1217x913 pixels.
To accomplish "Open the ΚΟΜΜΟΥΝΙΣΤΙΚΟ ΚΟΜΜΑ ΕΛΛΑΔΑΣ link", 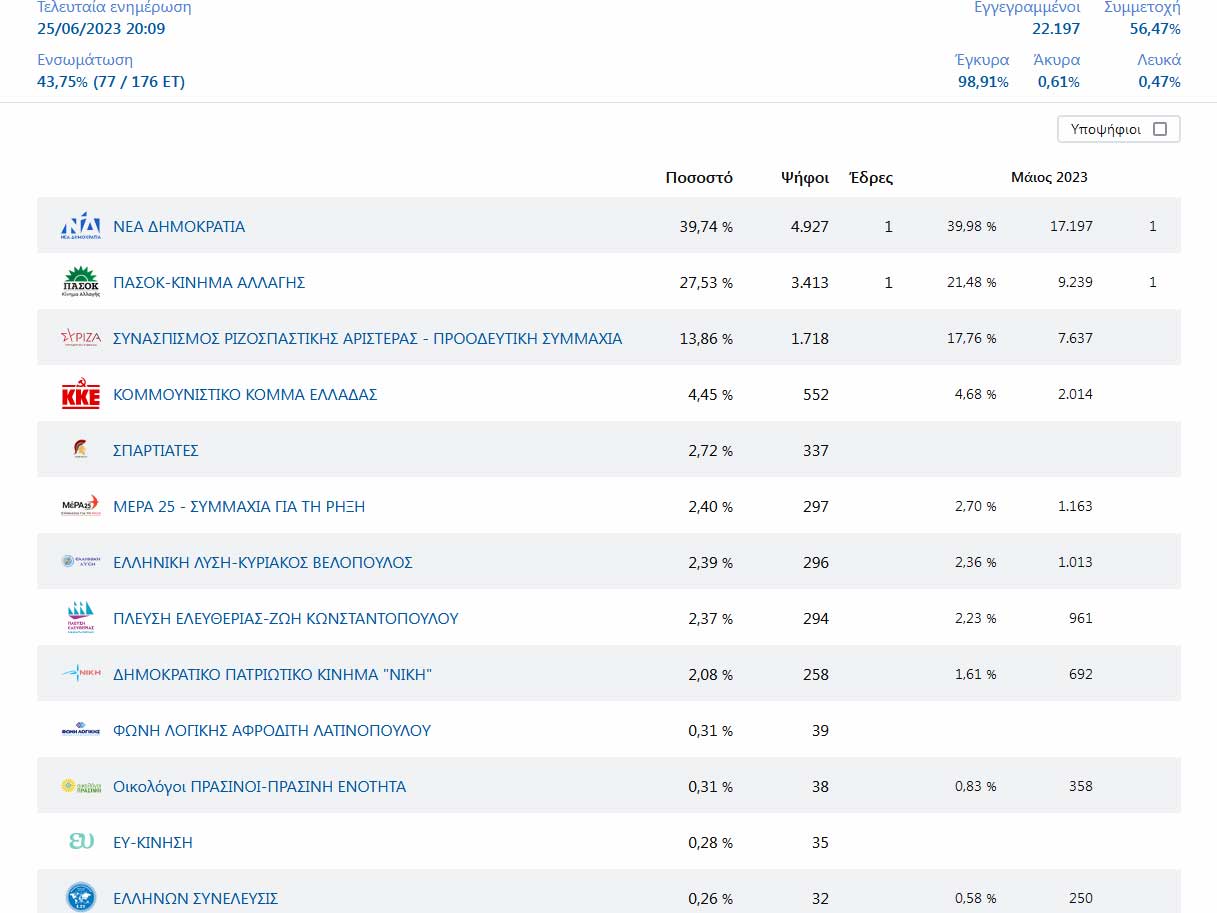I will point(245,395).
